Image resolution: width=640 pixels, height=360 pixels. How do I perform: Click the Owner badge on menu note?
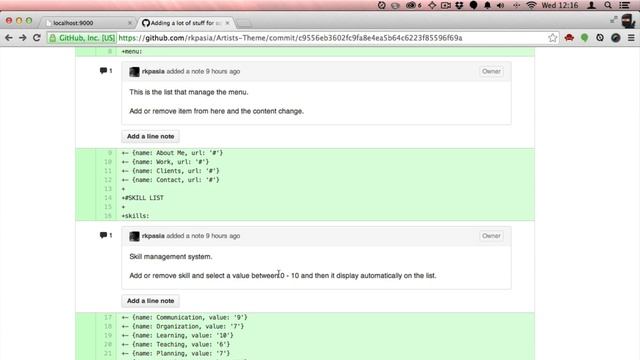[x=491, y=71]
